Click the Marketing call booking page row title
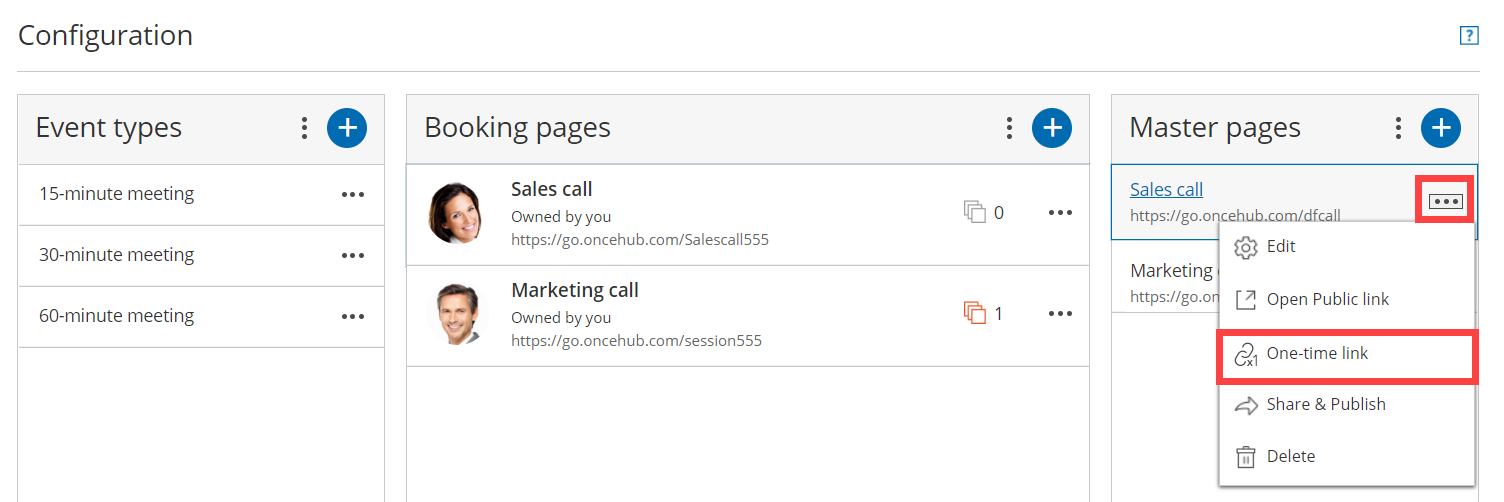Viewport: 1504px width, 502px height. tap(574, 291)
